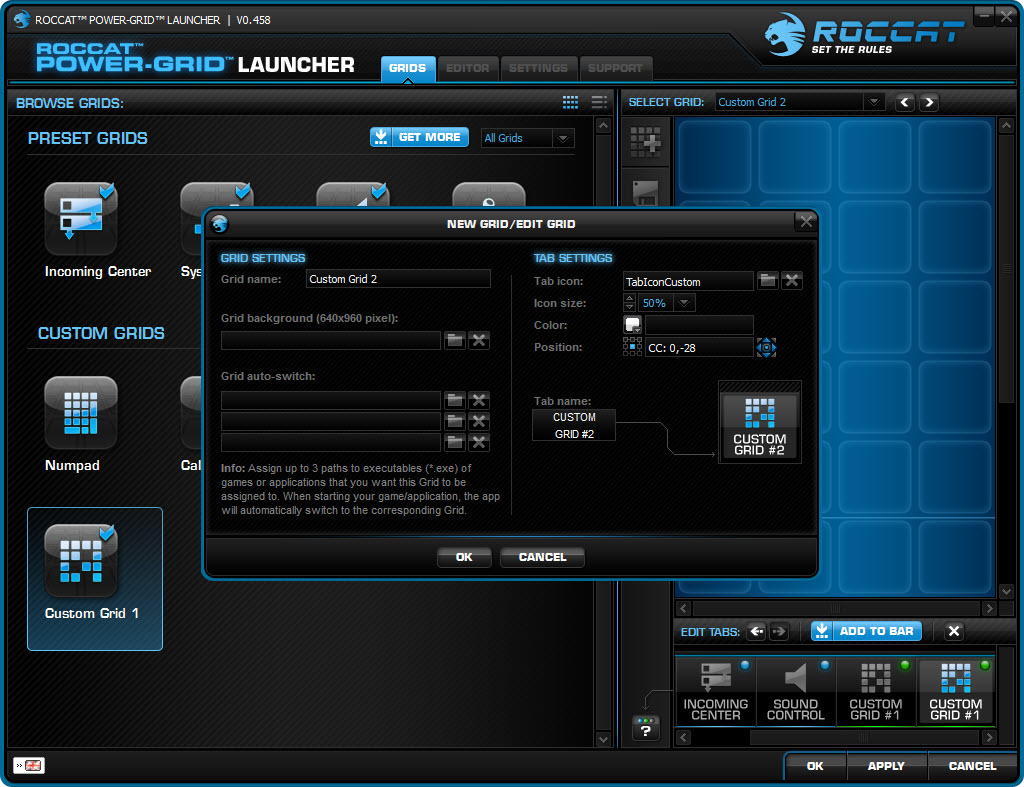Open the EDITOR tab

(468, 68)
